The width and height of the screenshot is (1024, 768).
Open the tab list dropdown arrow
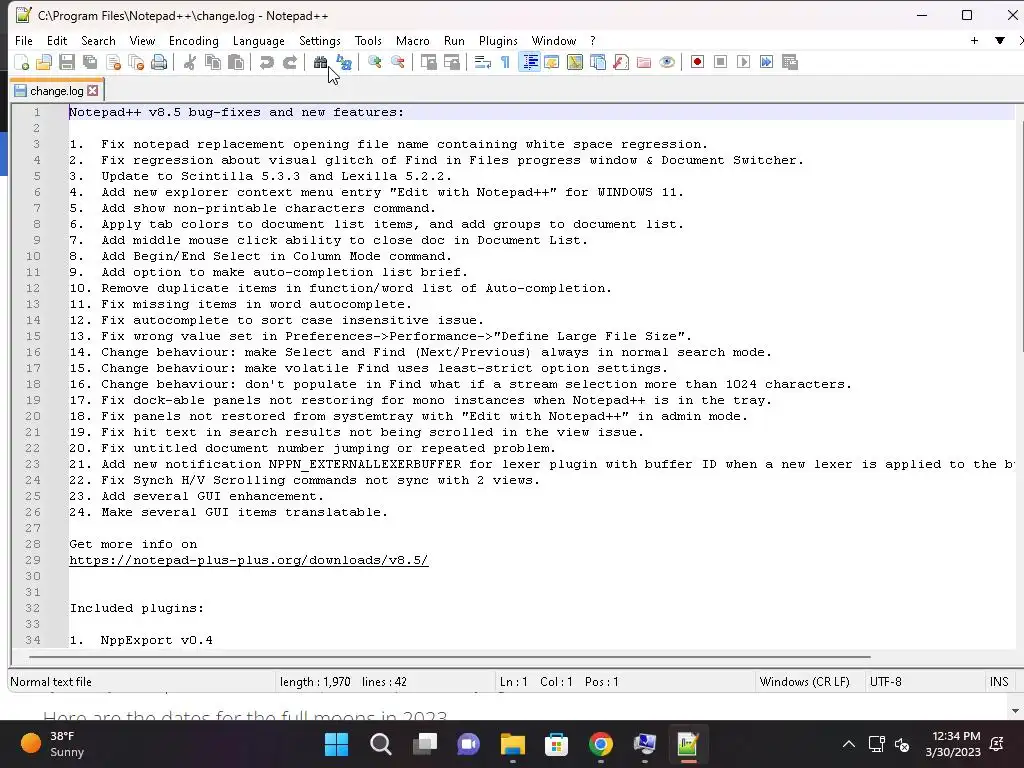click(999, 40)
